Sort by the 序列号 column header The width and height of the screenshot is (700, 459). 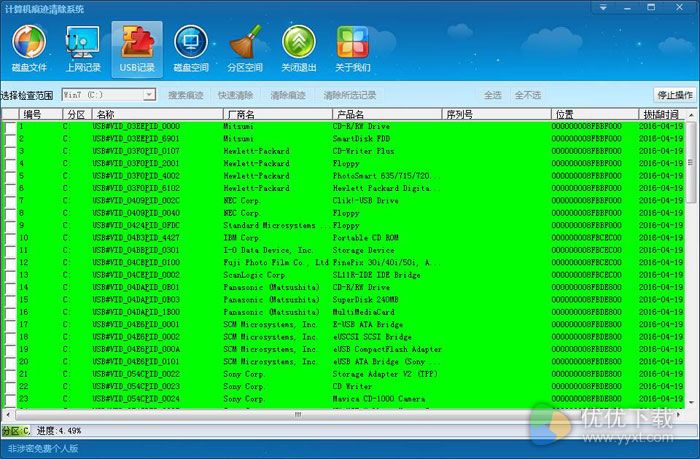(496, 115)
